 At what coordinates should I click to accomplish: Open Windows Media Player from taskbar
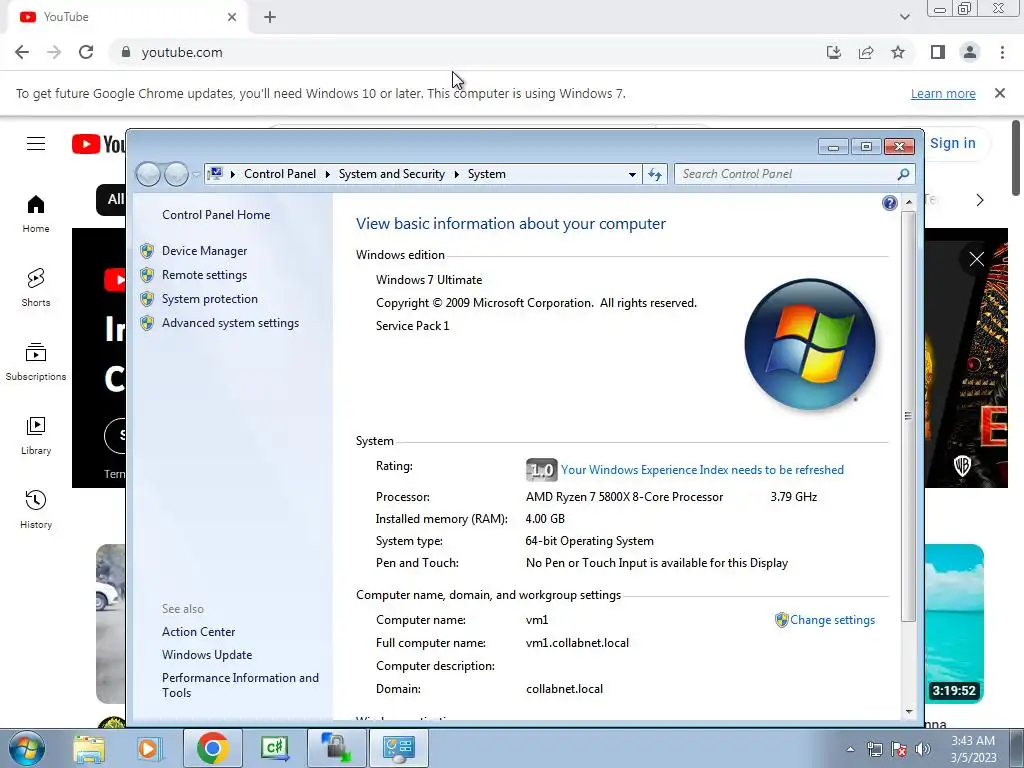(x=148, y=748)
